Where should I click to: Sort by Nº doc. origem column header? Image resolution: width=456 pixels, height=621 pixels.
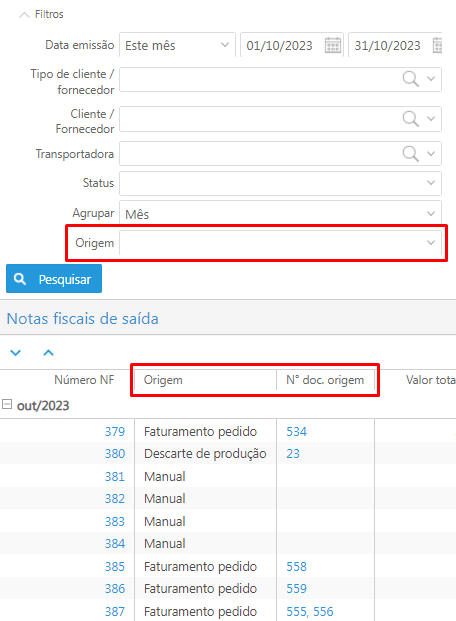tap(325, 380)
